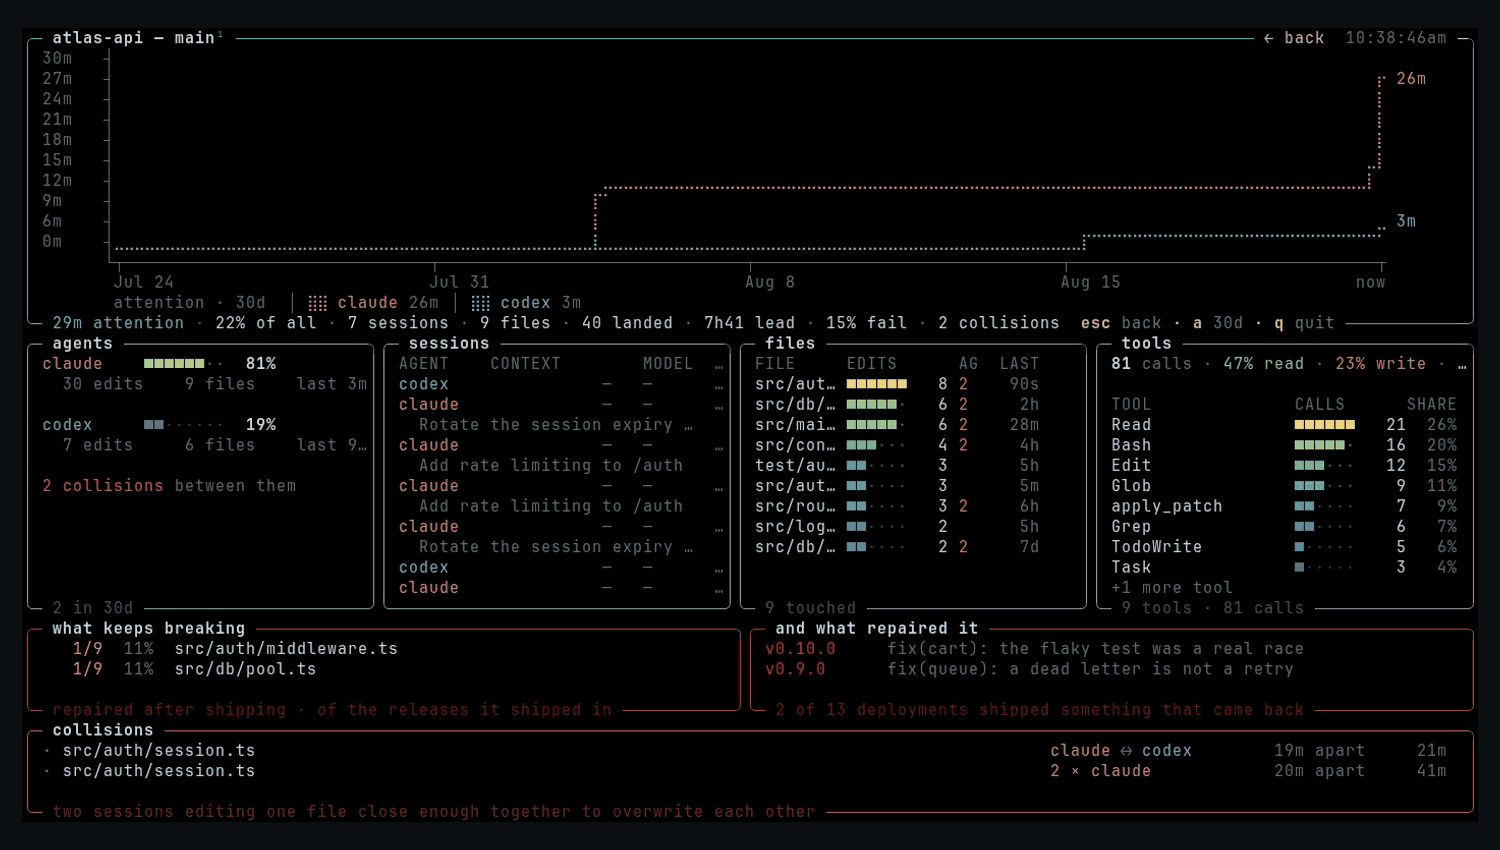This screenshot has width=1500, height=850.
Task: Sort files by the EDITS column header
Action: click(872, 364)
